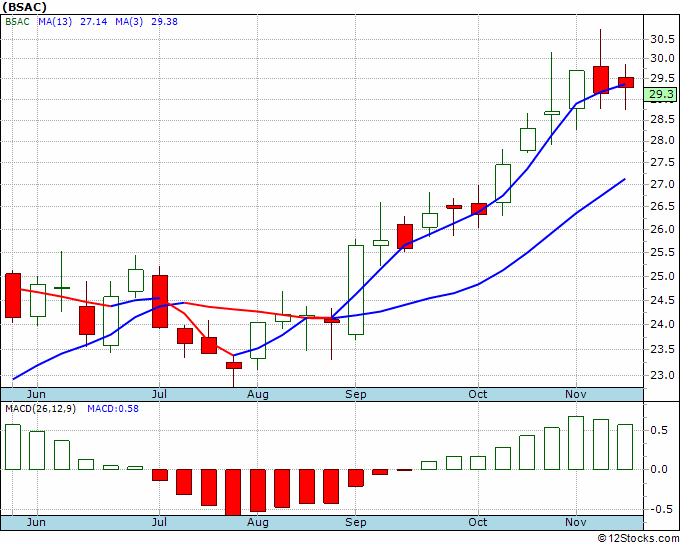Click the deepest red MACD bar before August
This screenshot has width=680, height=546.
233,492
